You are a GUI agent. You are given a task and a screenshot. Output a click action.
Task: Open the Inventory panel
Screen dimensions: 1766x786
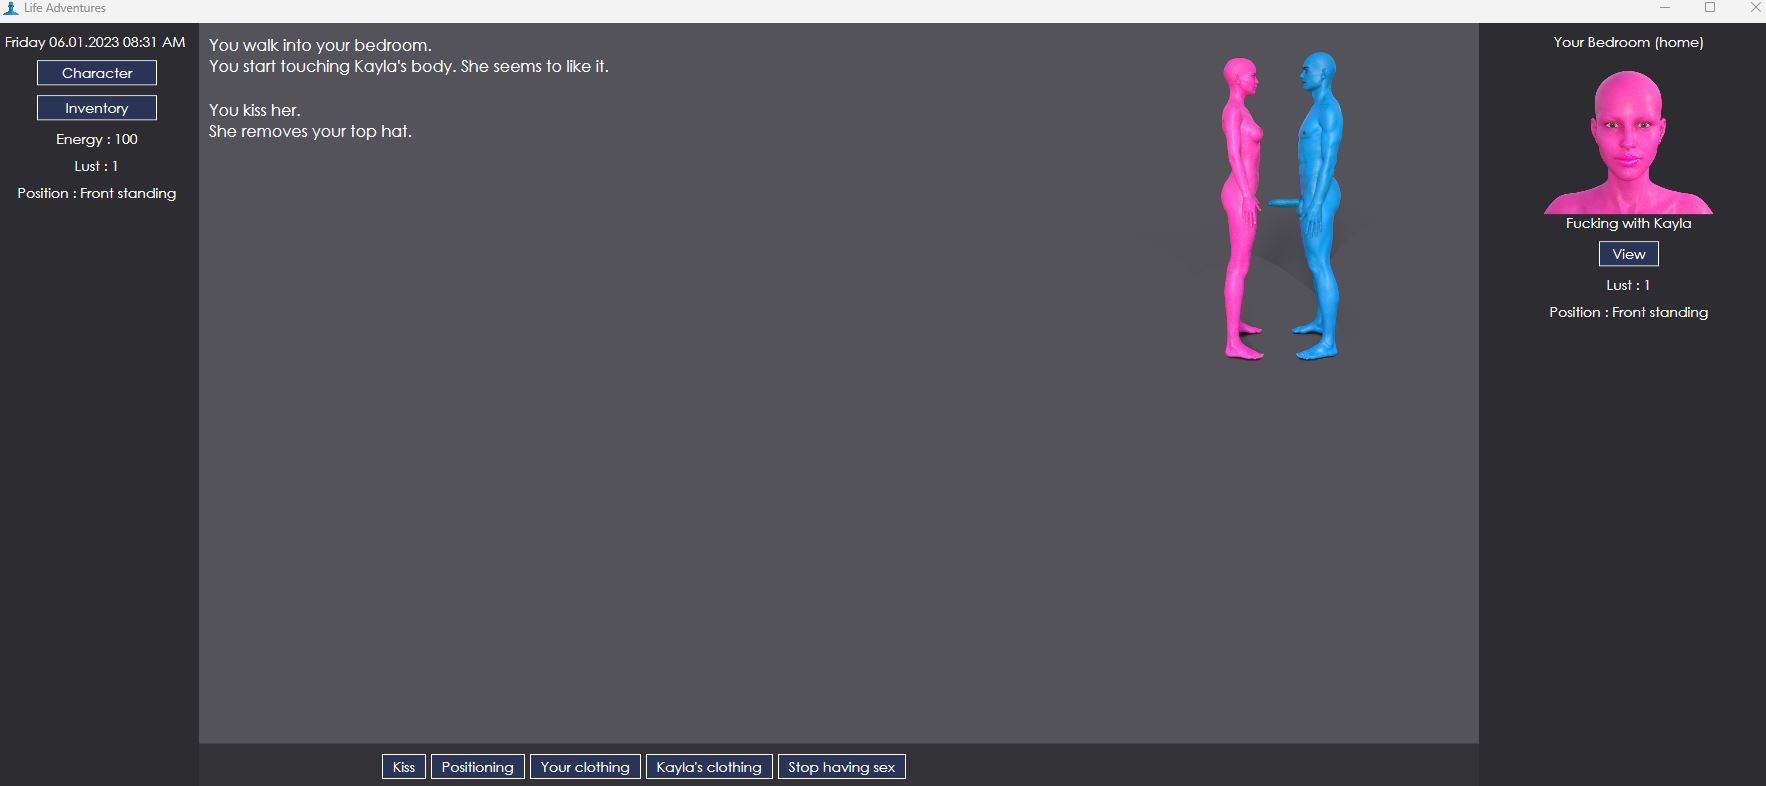point(97,108)
